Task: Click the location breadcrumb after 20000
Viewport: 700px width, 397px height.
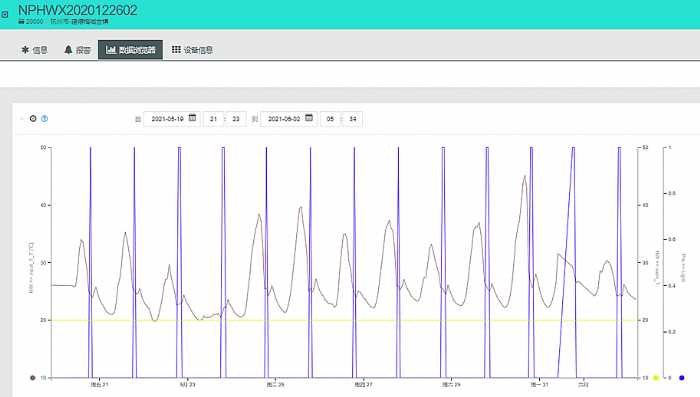Action: (x=79, y=21)
